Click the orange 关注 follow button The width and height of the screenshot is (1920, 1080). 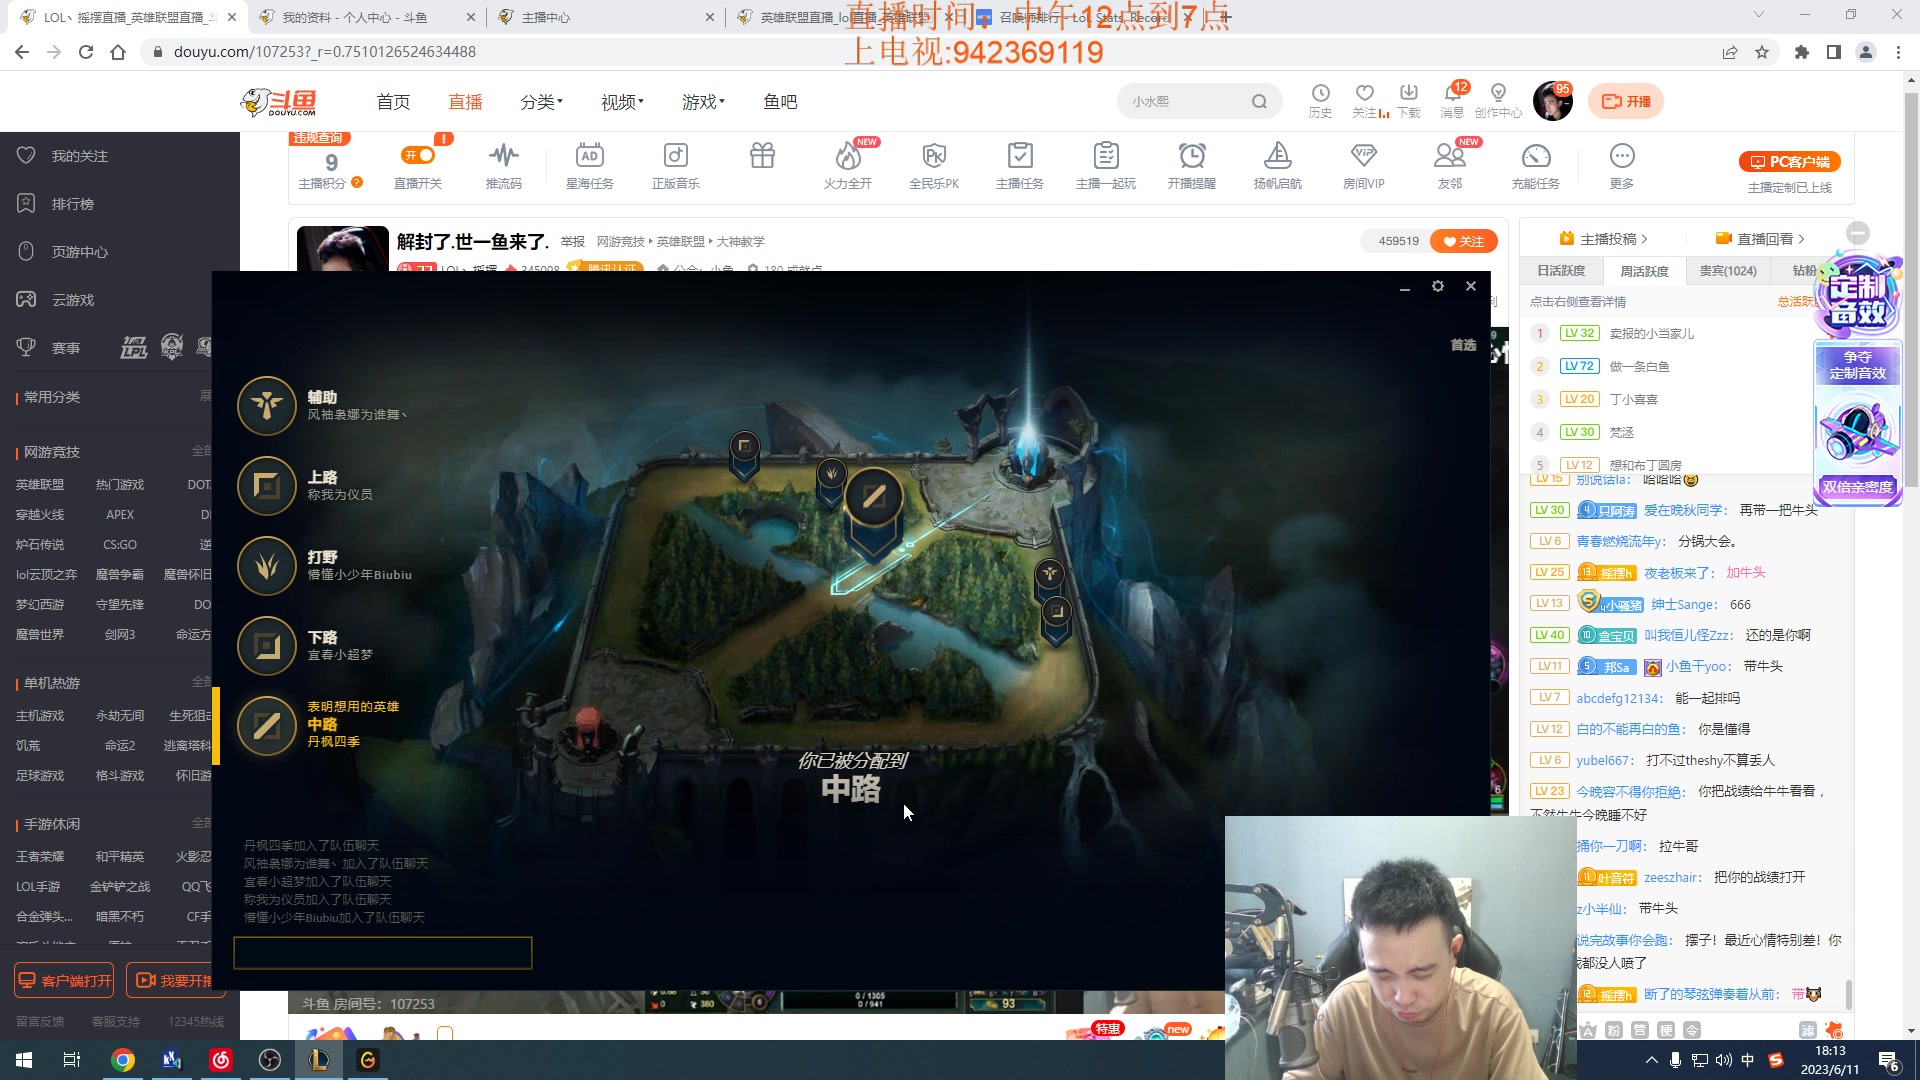(x=1463, y=241)
